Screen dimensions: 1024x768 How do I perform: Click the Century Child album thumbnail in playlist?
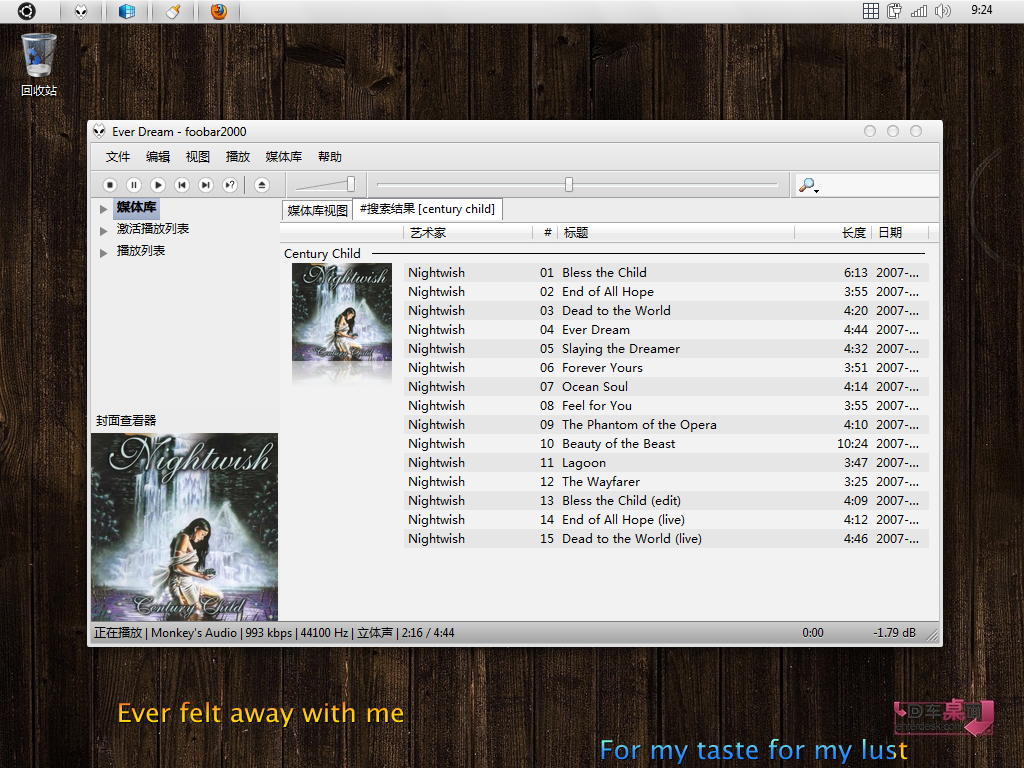tap(342, 312)
